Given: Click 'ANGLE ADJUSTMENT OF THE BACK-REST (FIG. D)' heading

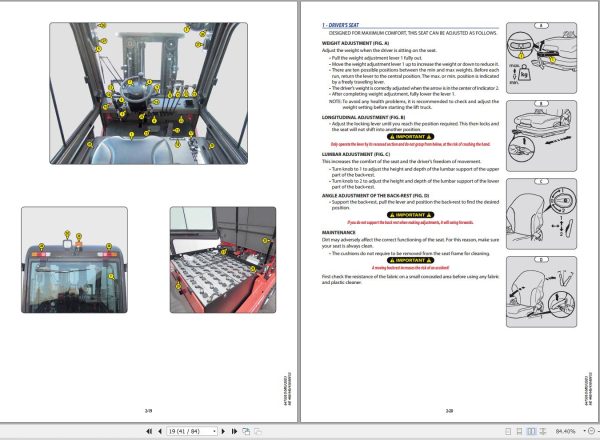Looking at the screenshot, I should [375, 195].
